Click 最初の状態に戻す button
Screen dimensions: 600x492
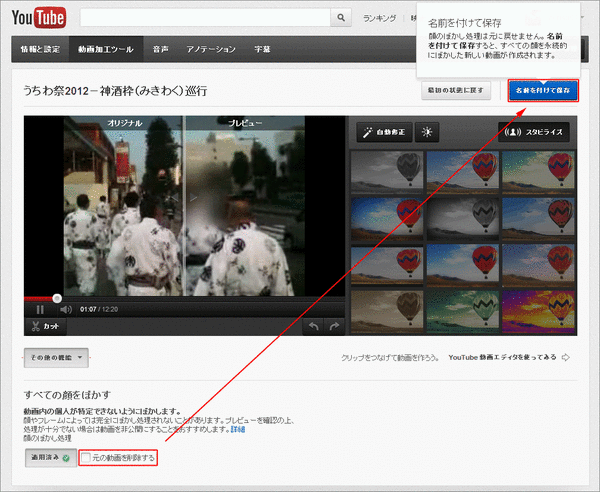pos(456,91)
